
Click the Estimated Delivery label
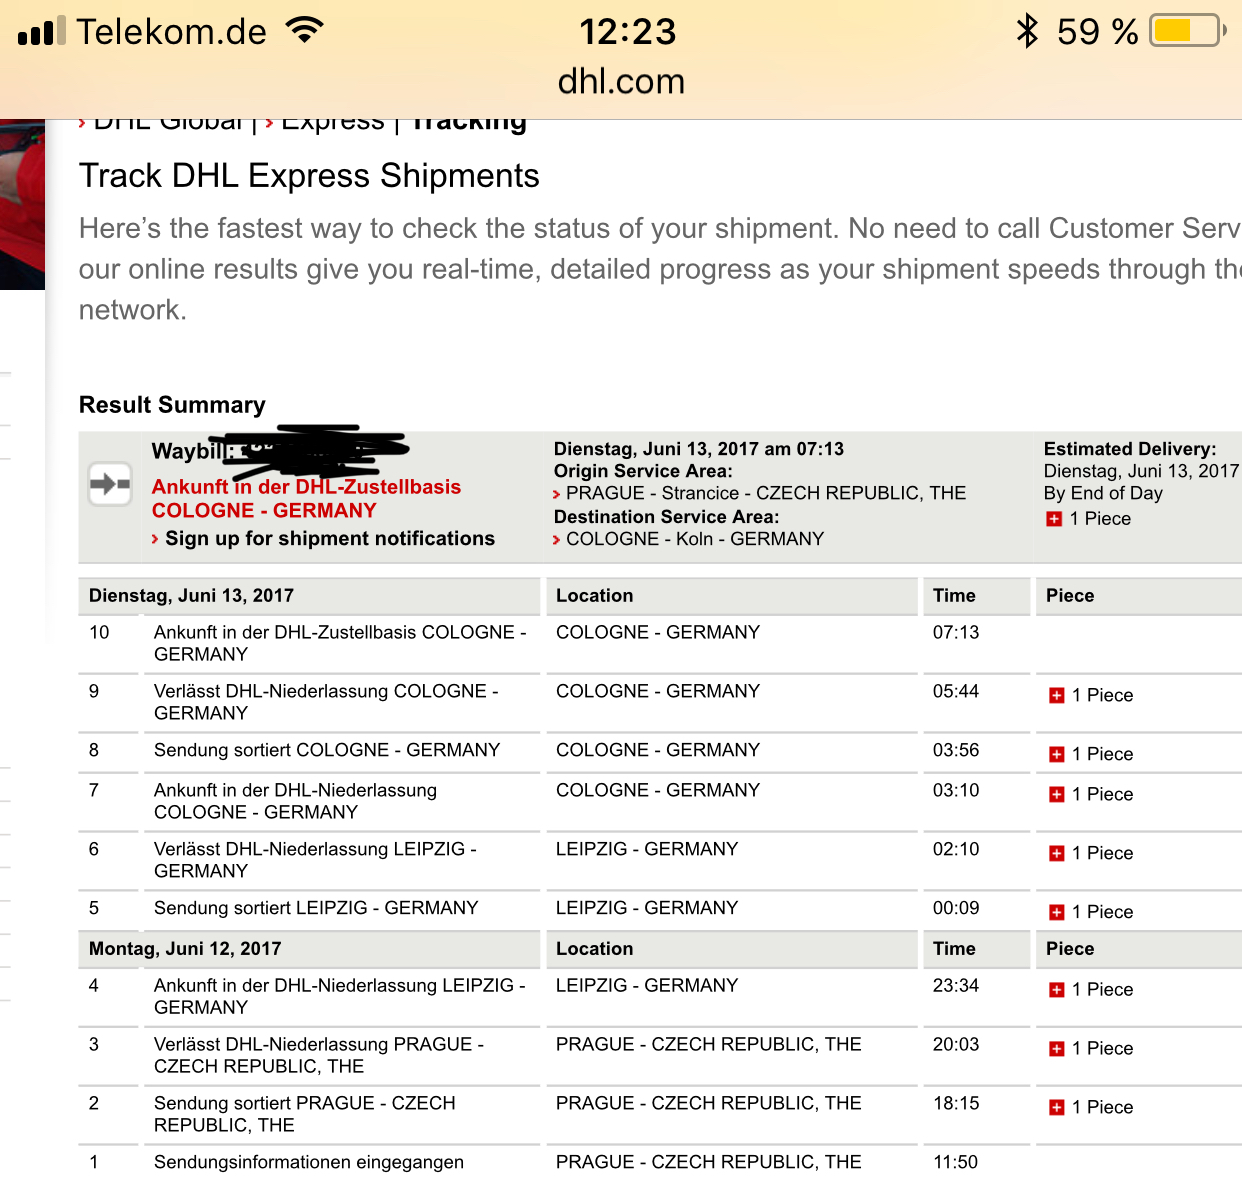click(1130, 449)
